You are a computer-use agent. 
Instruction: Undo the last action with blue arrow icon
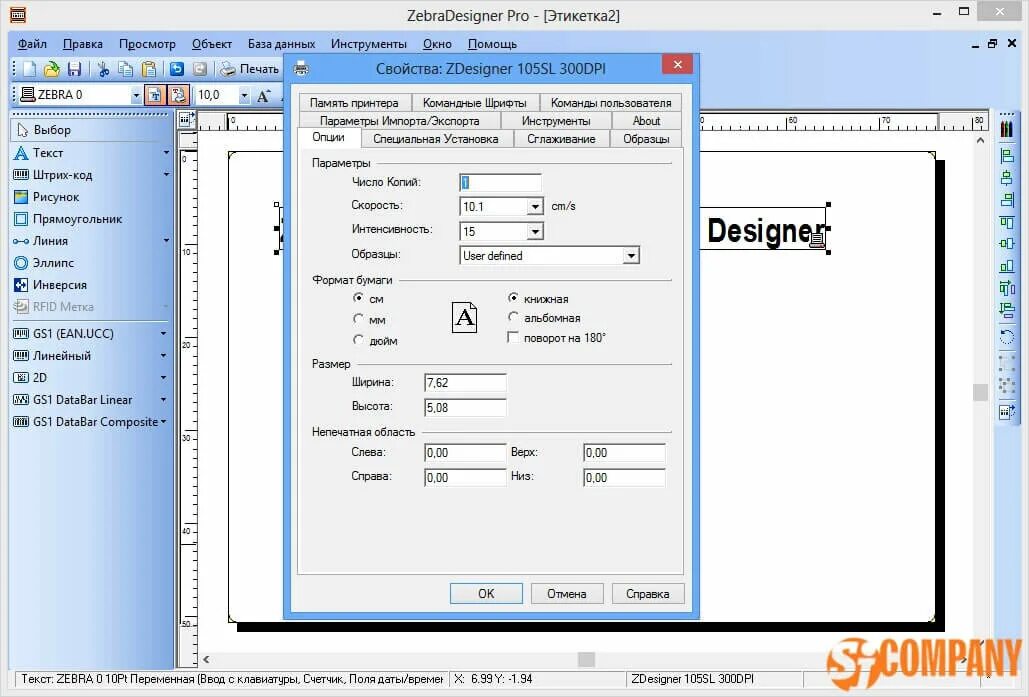point(177,69)
